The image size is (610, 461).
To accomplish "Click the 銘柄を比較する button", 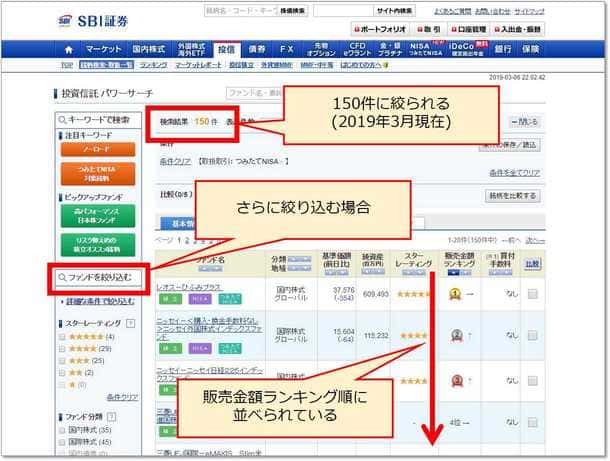I will 513,196.
